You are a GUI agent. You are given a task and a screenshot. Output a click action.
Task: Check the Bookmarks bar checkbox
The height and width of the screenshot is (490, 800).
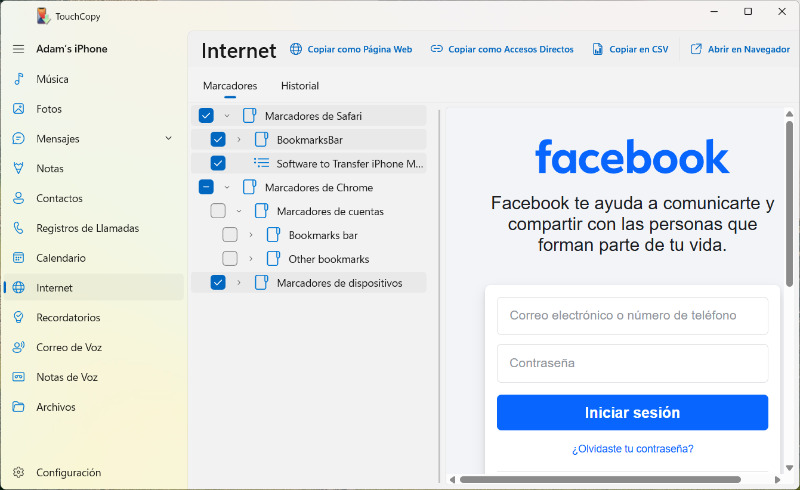(230, 235)
